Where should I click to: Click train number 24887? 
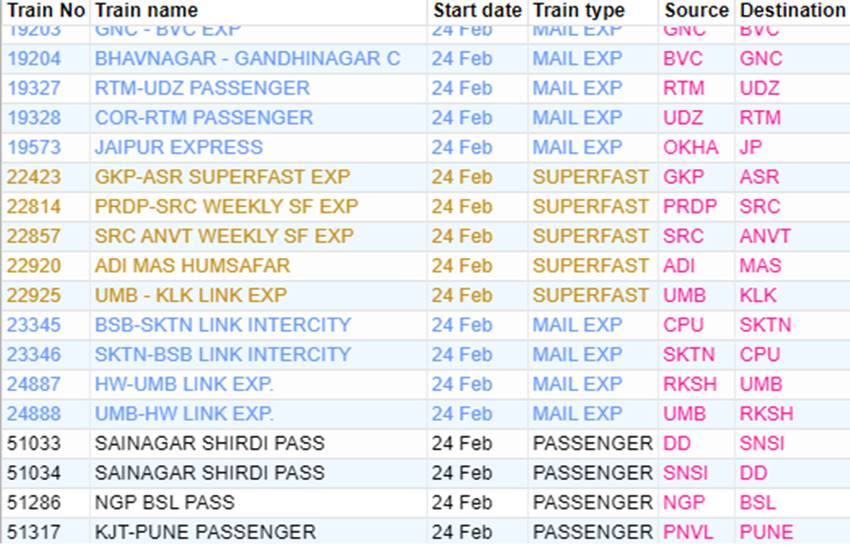tap(34, 384)
